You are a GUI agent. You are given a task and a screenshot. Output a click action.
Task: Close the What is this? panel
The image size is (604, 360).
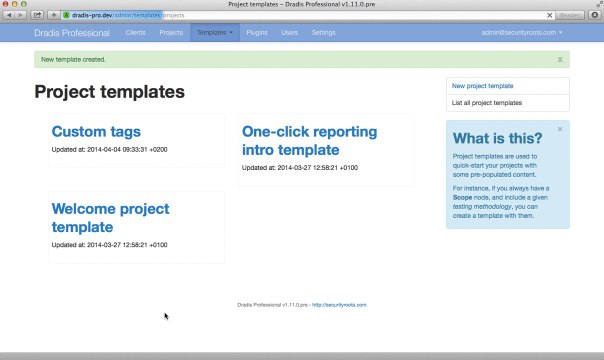[560, 129]
